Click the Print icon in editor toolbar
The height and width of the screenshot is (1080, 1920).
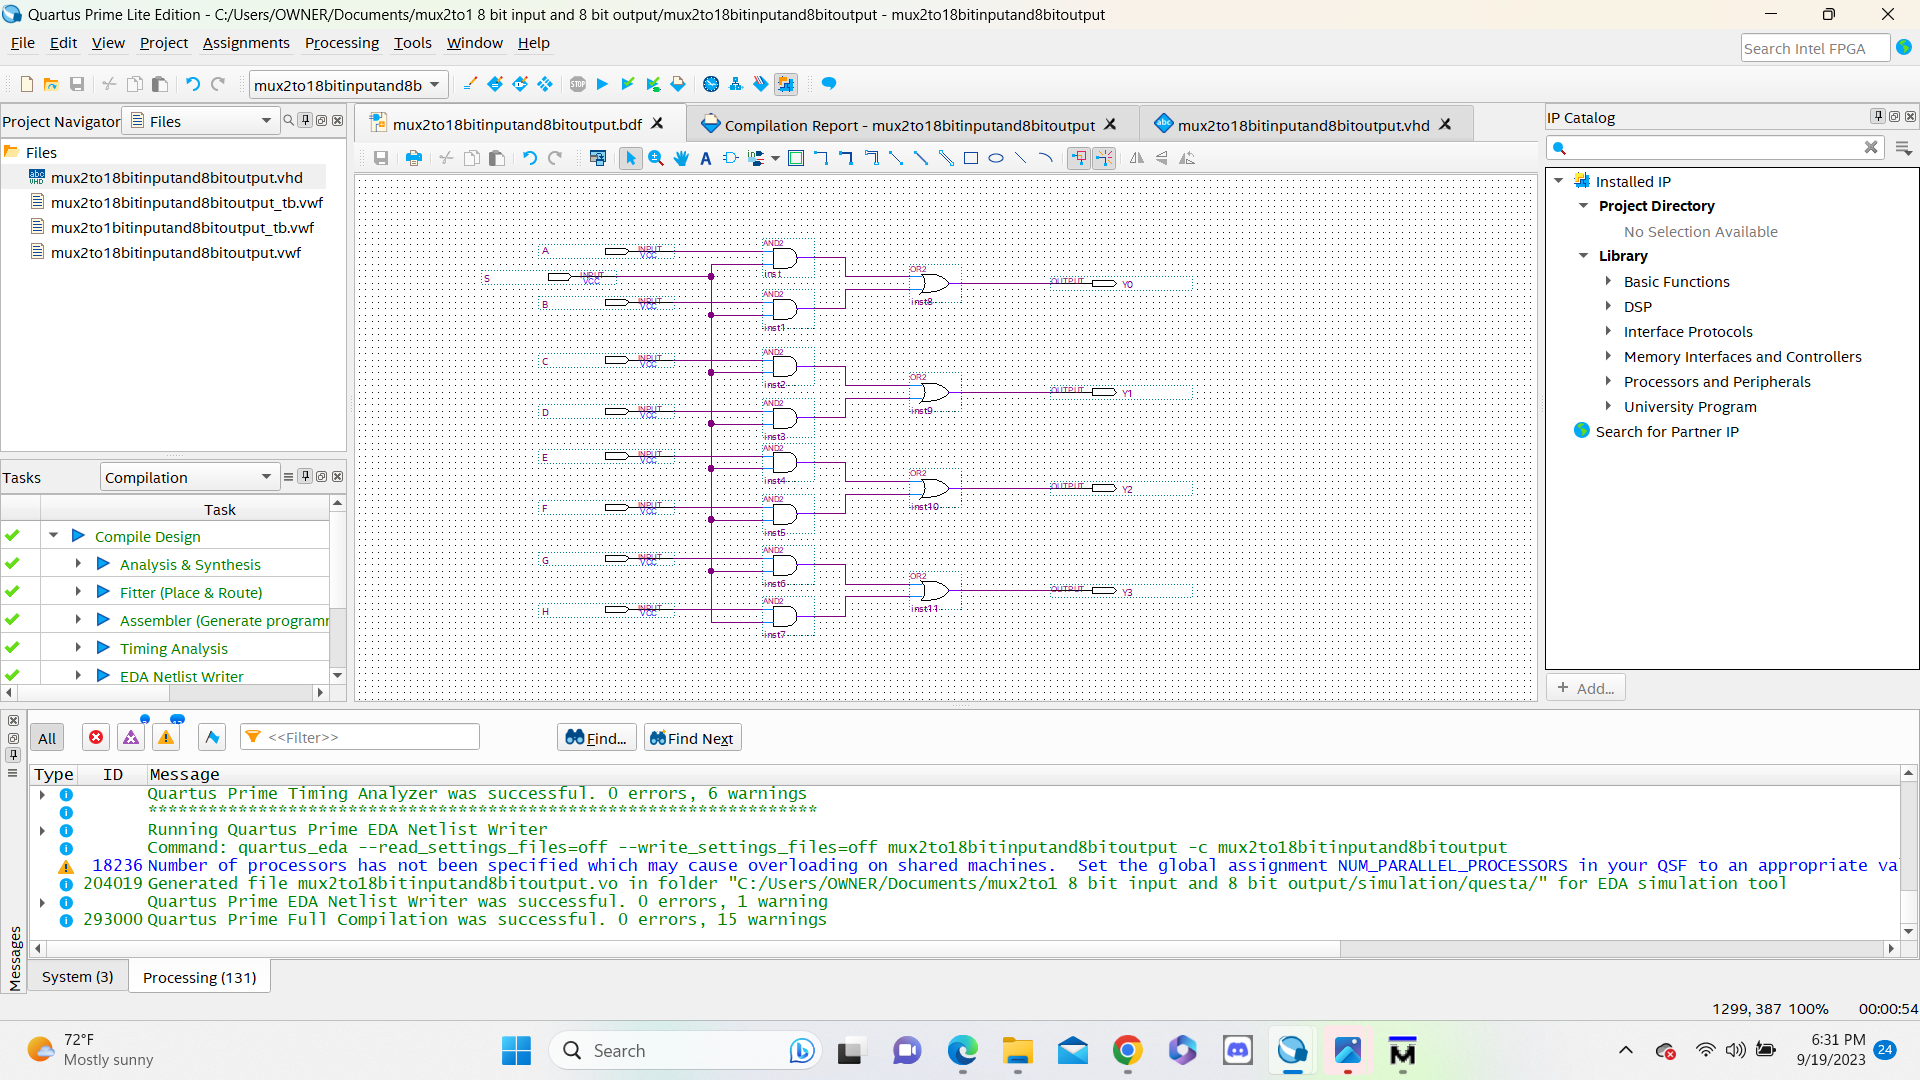tap(413, 158)
